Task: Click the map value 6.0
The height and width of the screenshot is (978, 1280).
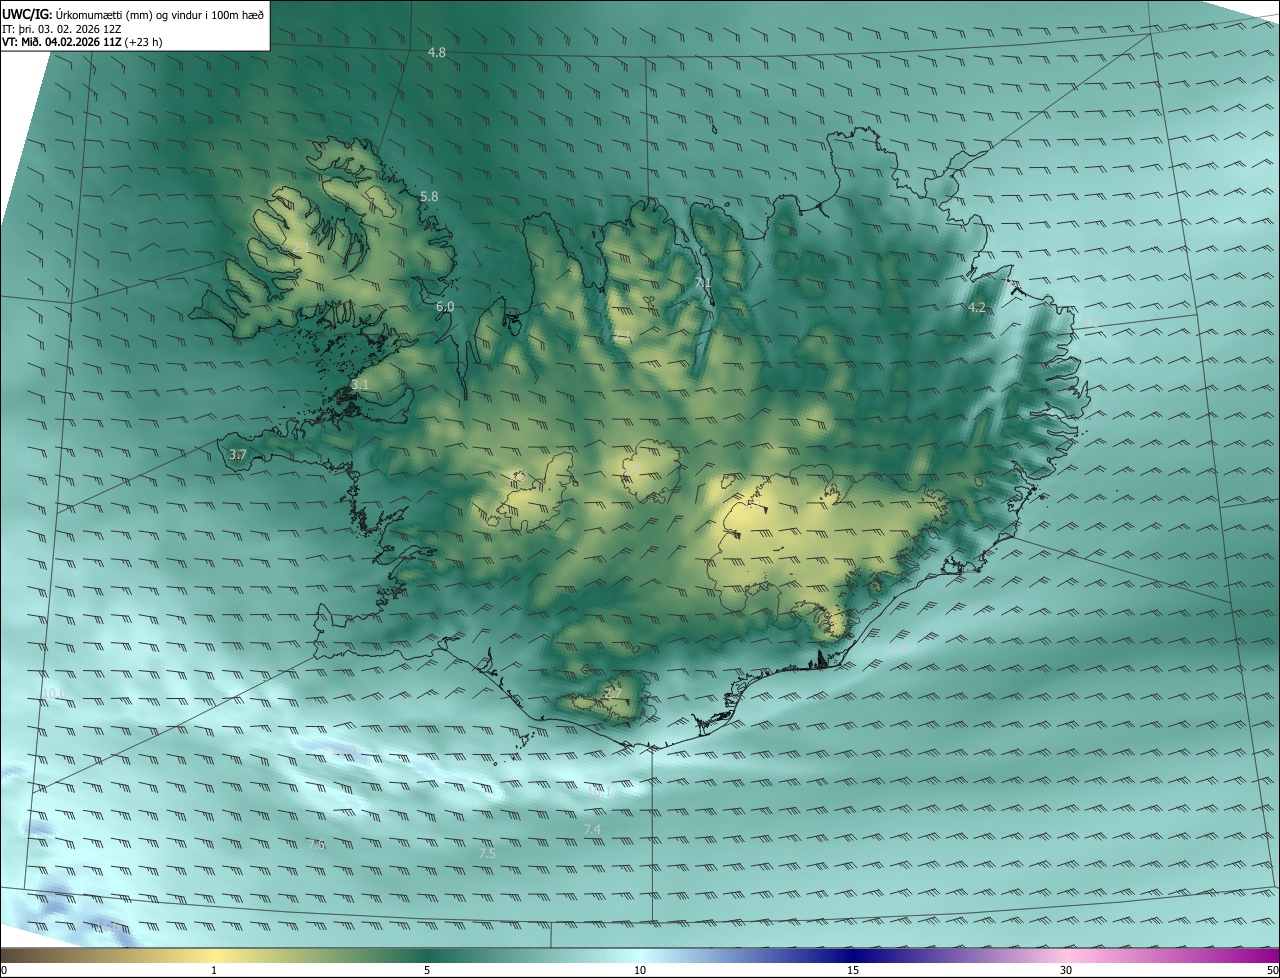Action: coord(445,307)
